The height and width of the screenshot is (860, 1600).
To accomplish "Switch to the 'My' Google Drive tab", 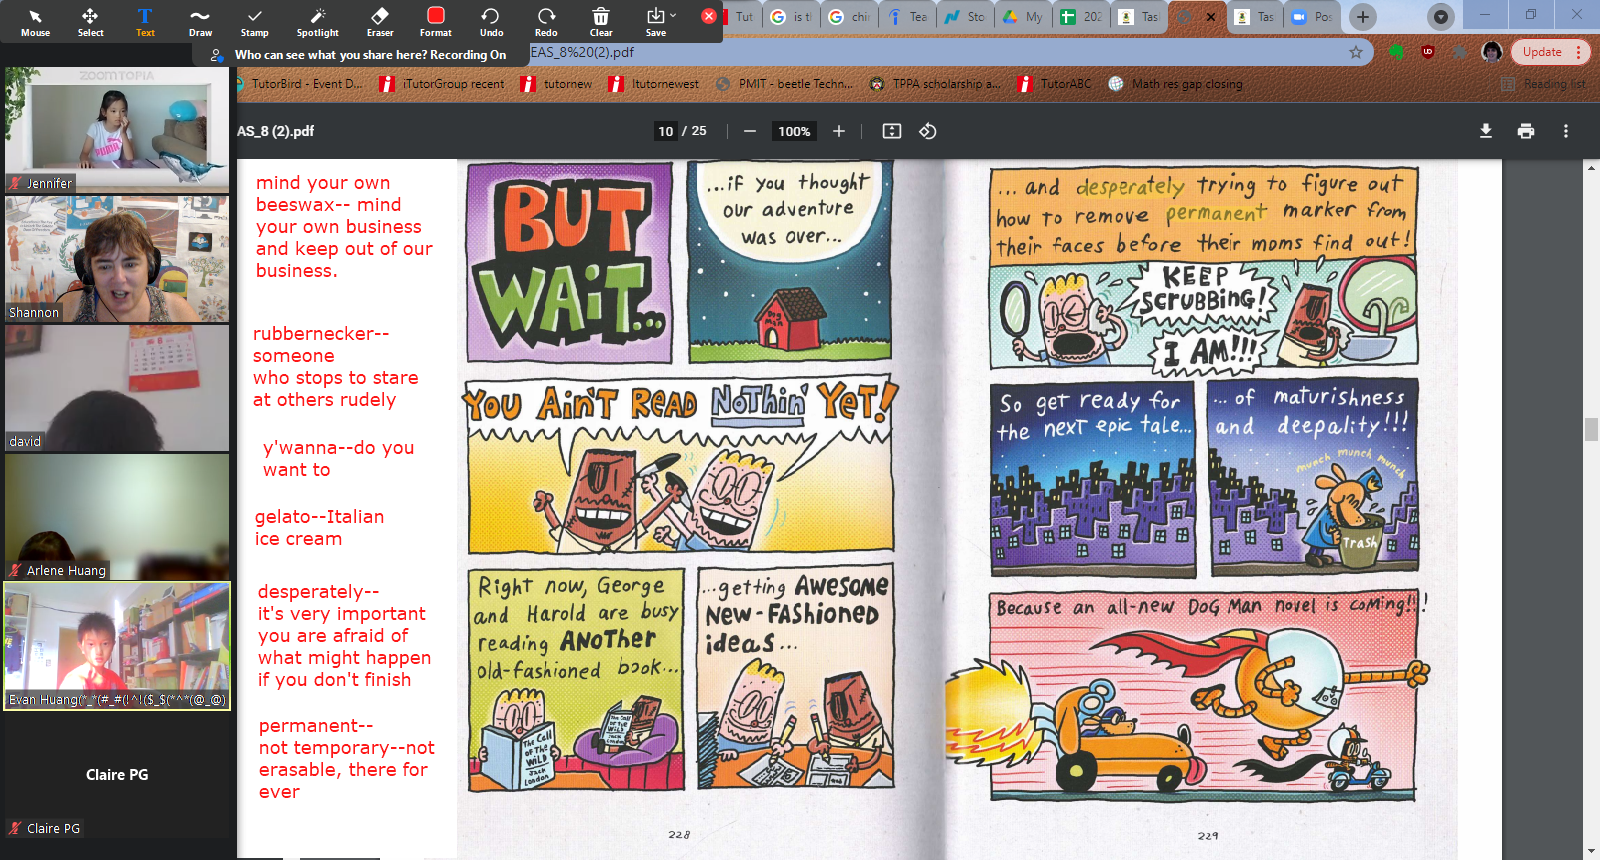I will tap(1024, 17).
